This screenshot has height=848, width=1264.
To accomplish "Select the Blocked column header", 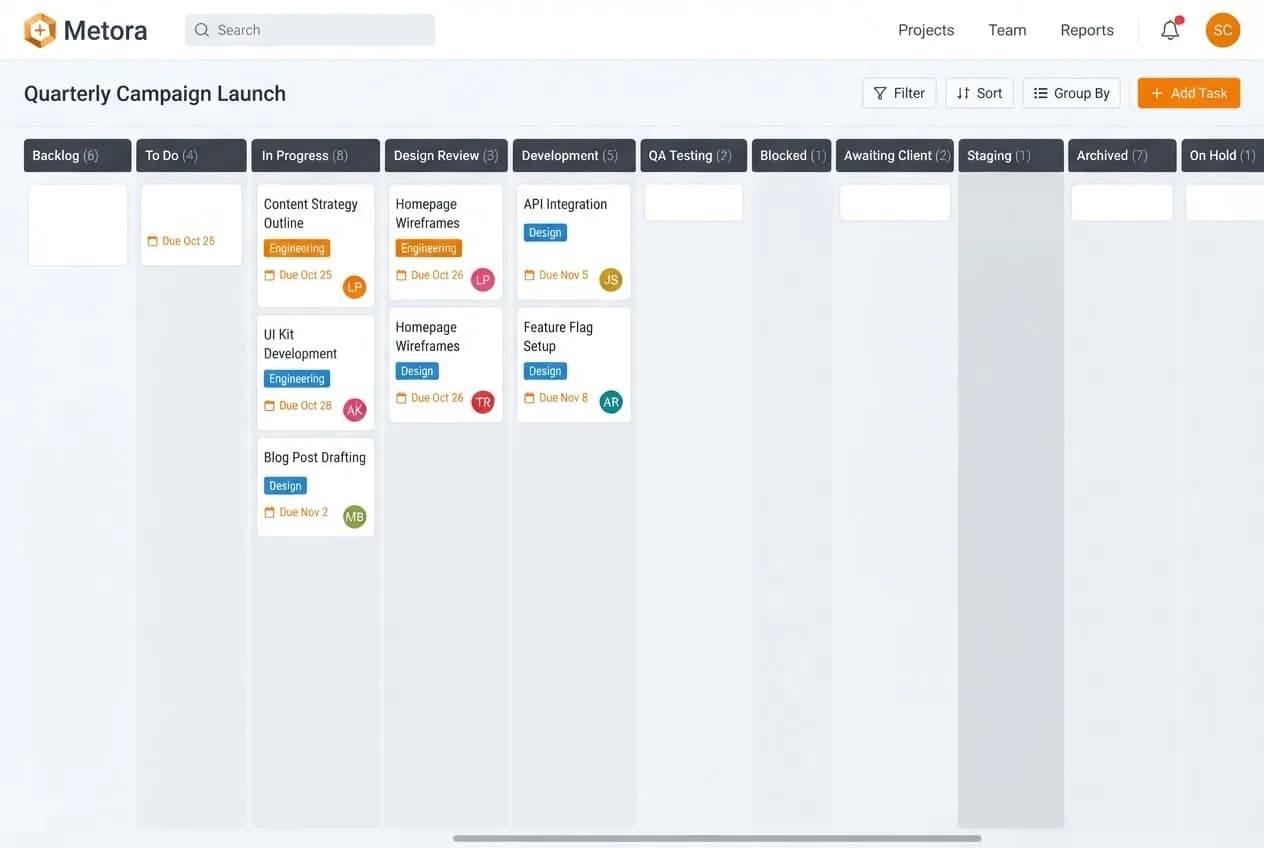I will pyautogui.click(x=791, y=155).
